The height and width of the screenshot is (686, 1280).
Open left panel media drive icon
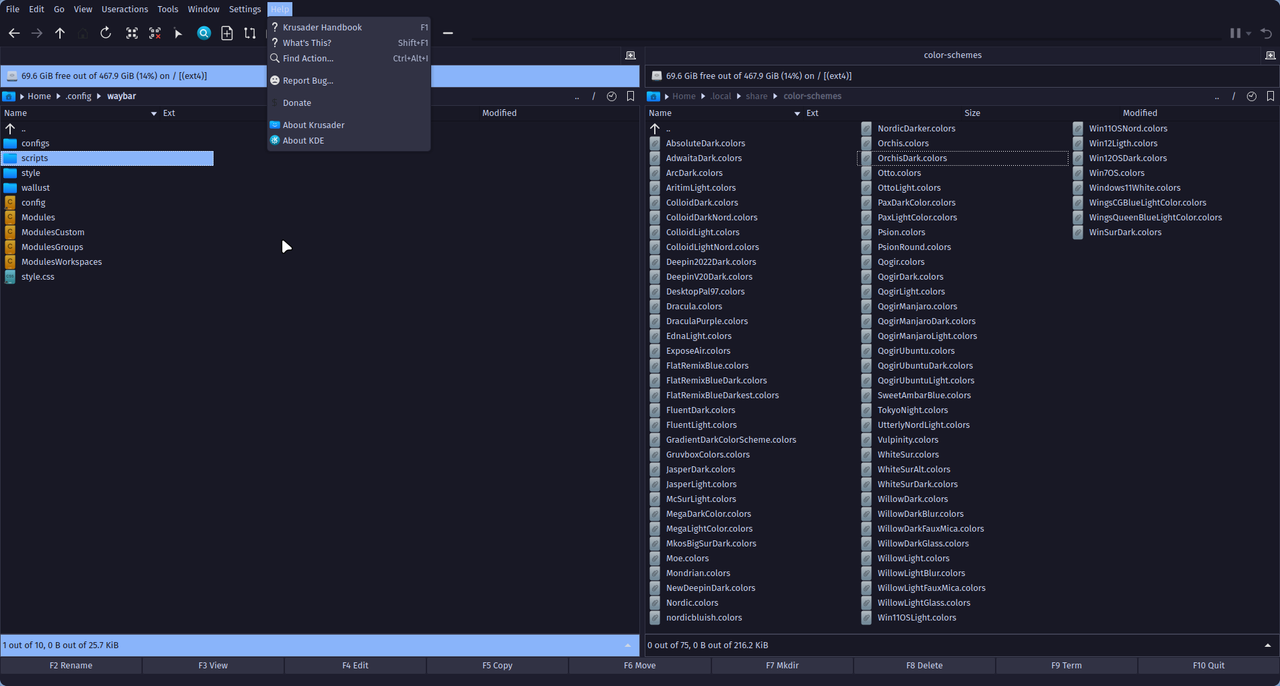pyautogui.click(x=11, y=75)
